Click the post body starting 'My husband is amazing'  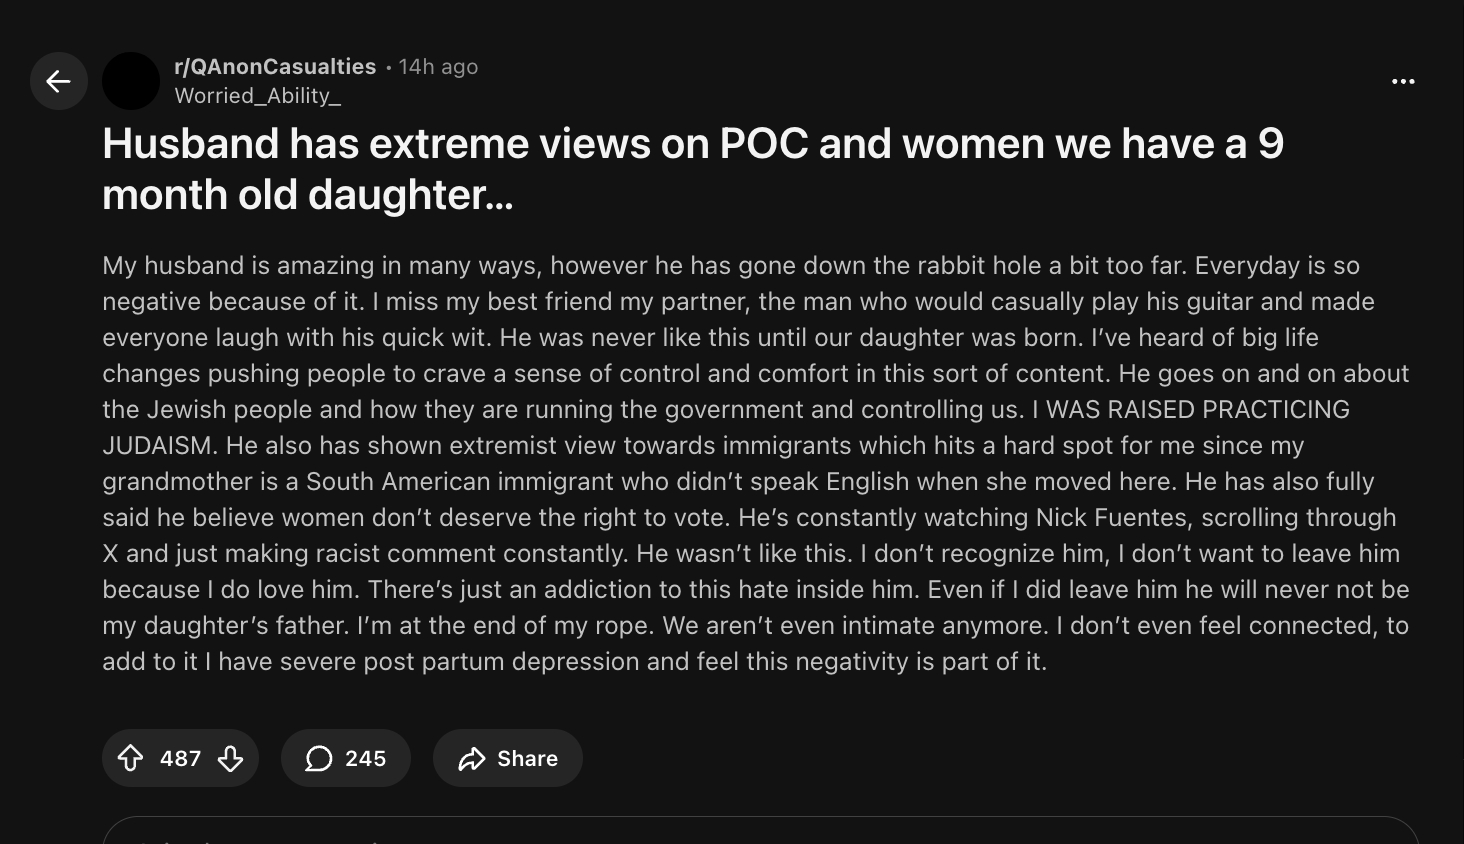[755, 463]
